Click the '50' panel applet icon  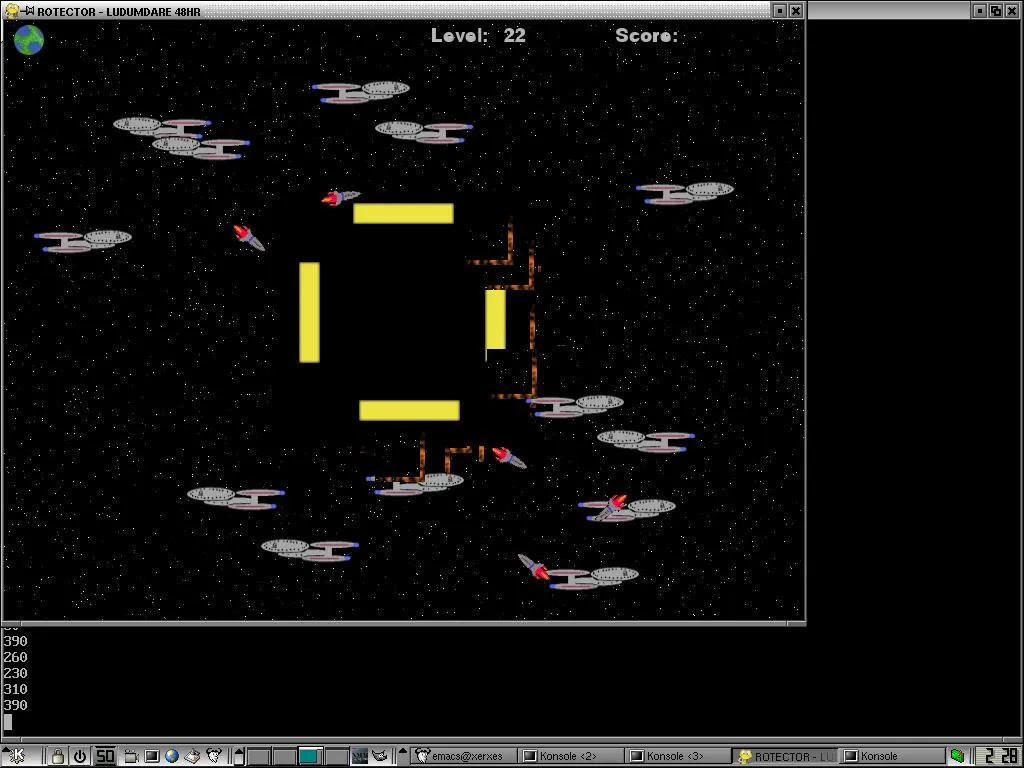point(105,756)
